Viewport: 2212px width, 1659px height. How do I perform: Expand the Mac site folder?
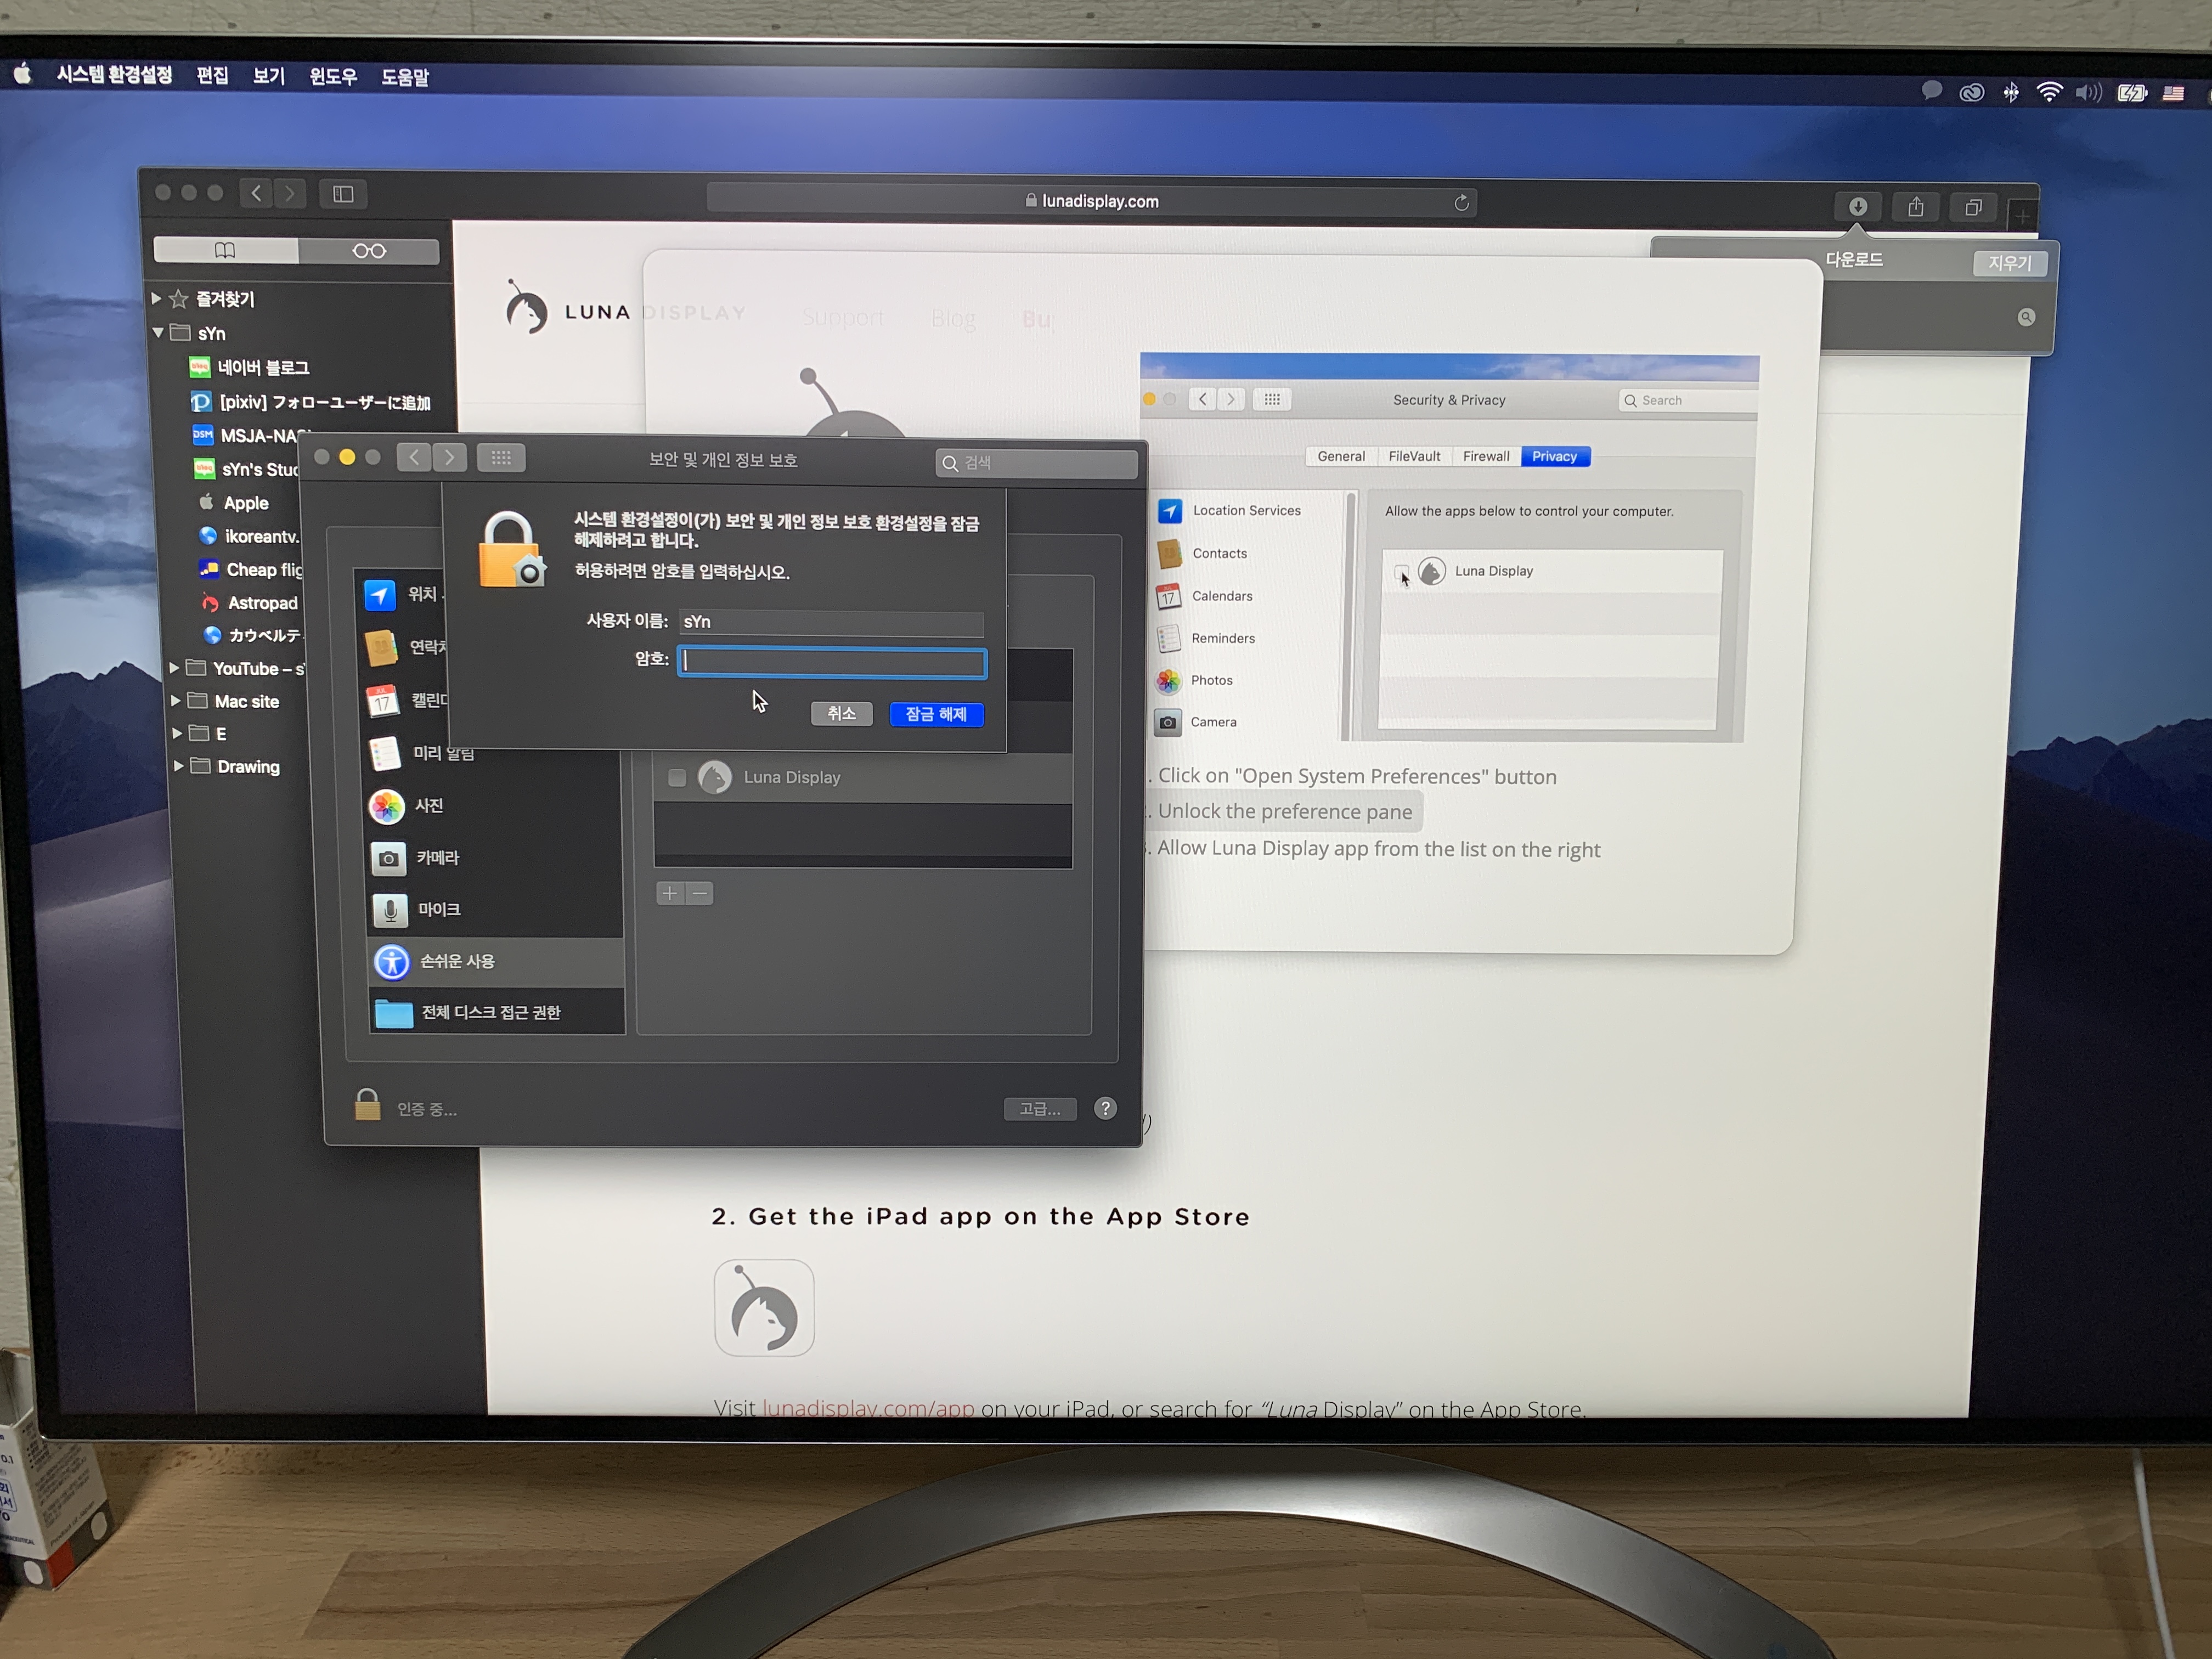176,701
